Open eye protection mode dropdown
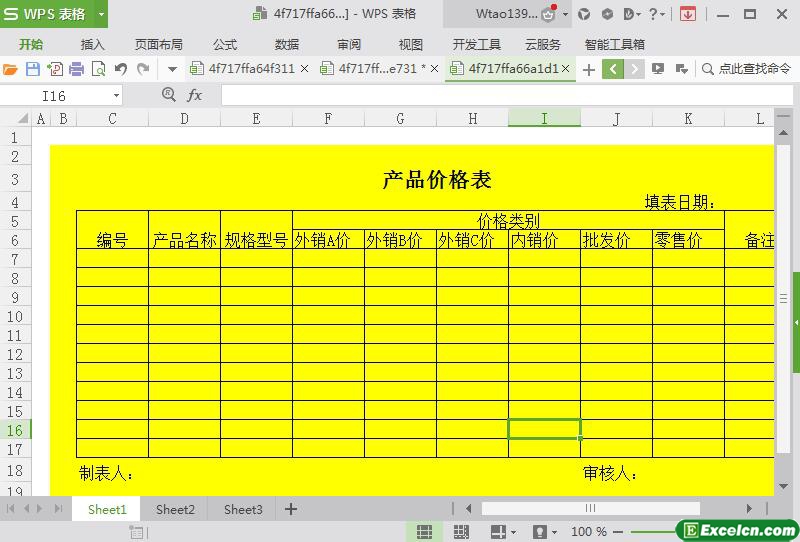The width and height of the screenshot is (800, 542). (x=555, y=533)
